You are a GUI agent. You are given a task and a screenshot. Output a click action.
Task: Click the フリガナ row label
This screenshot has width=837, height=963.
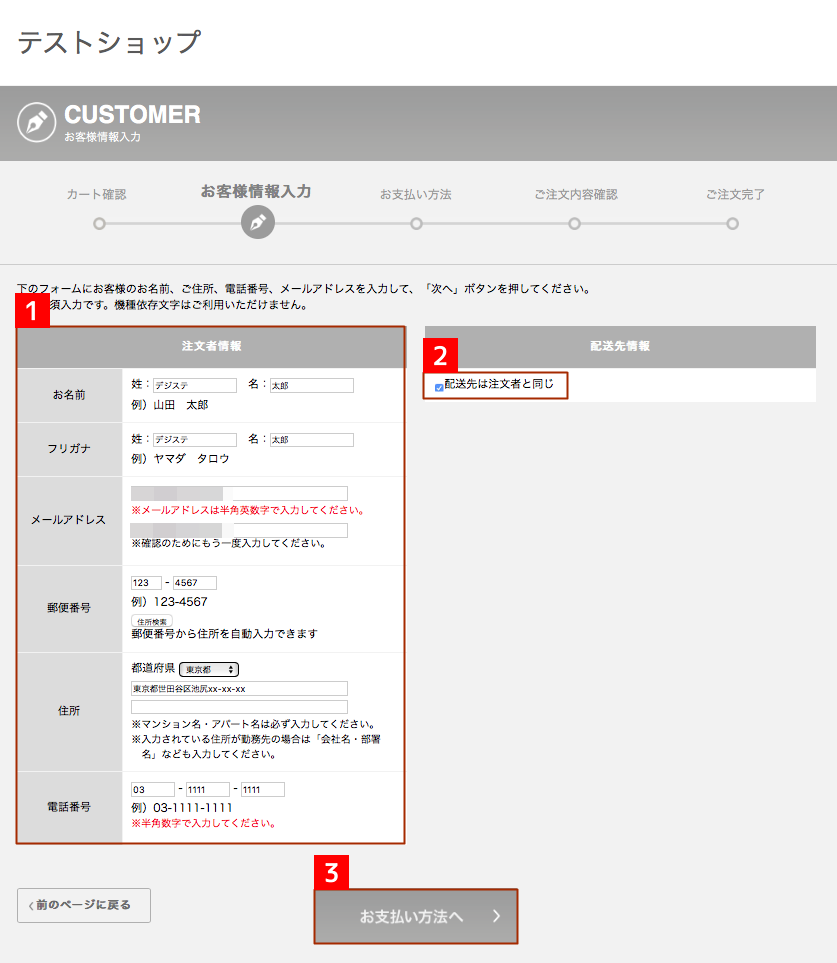69,449
